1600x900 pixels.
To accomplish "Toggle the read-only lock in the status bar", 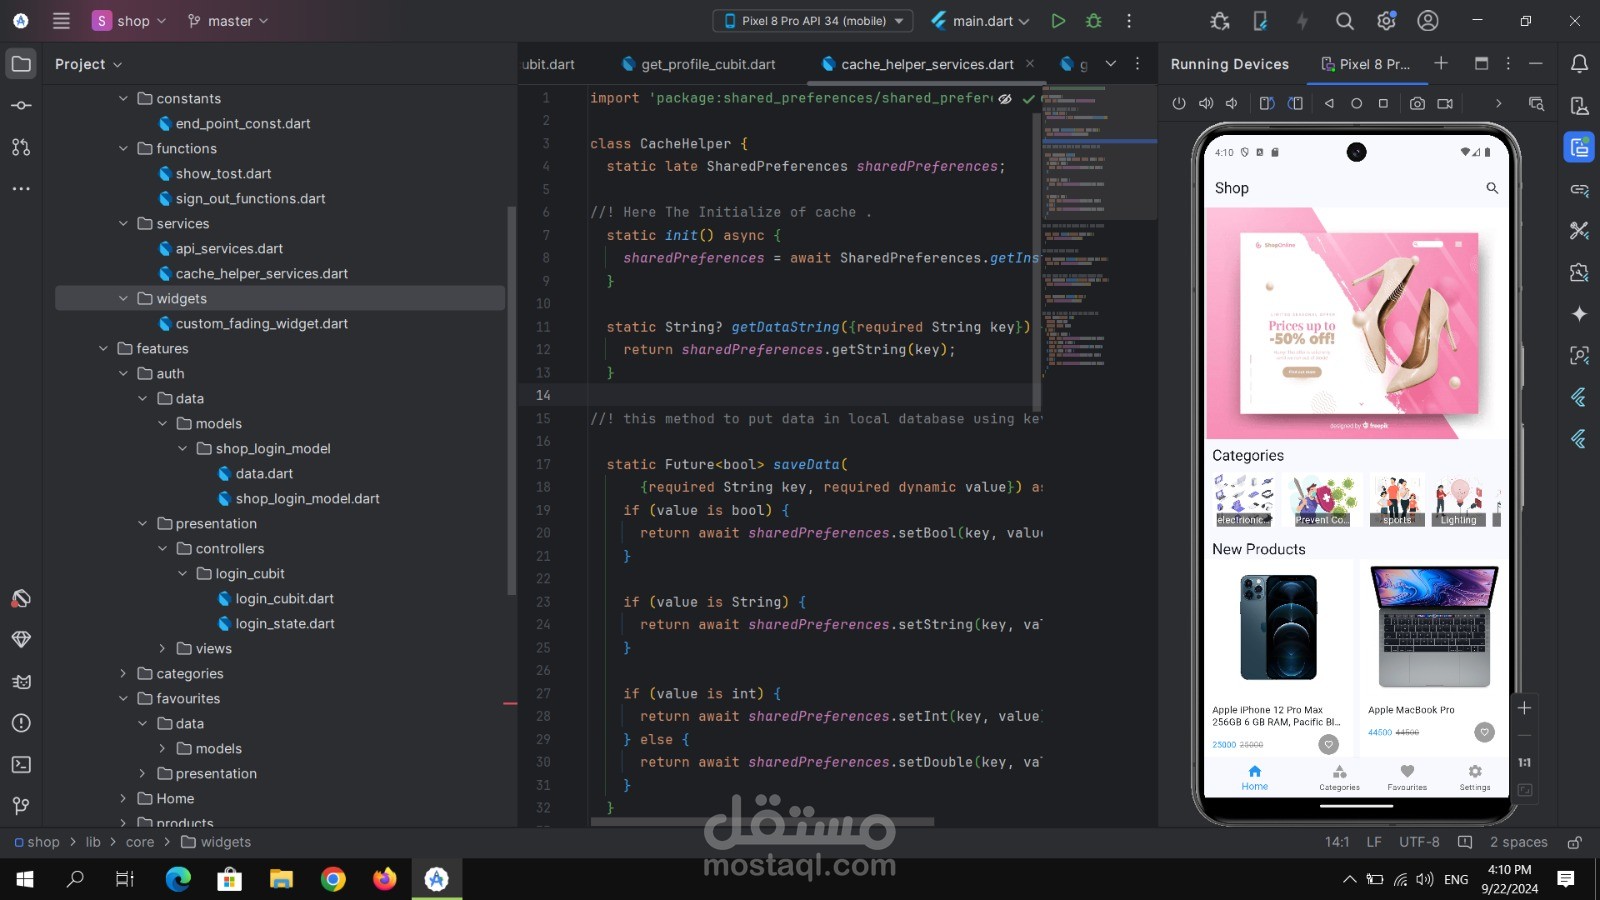I will 1574,842.
